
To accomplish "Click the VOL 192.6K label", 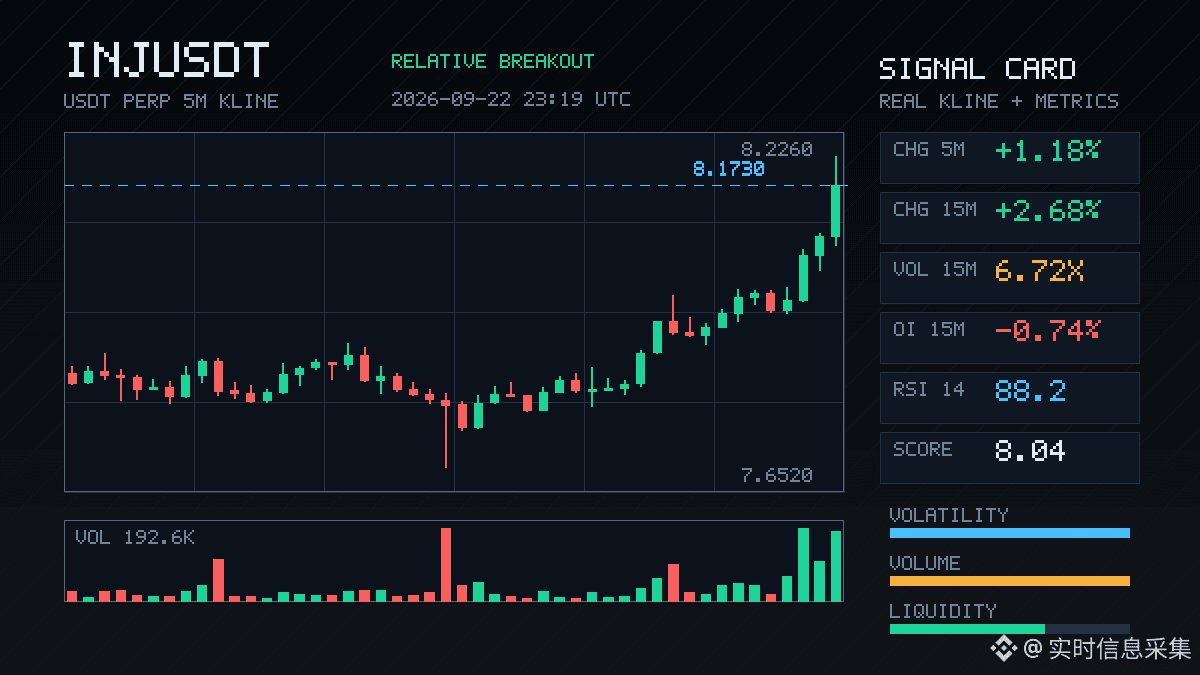I will pos(135,538).
